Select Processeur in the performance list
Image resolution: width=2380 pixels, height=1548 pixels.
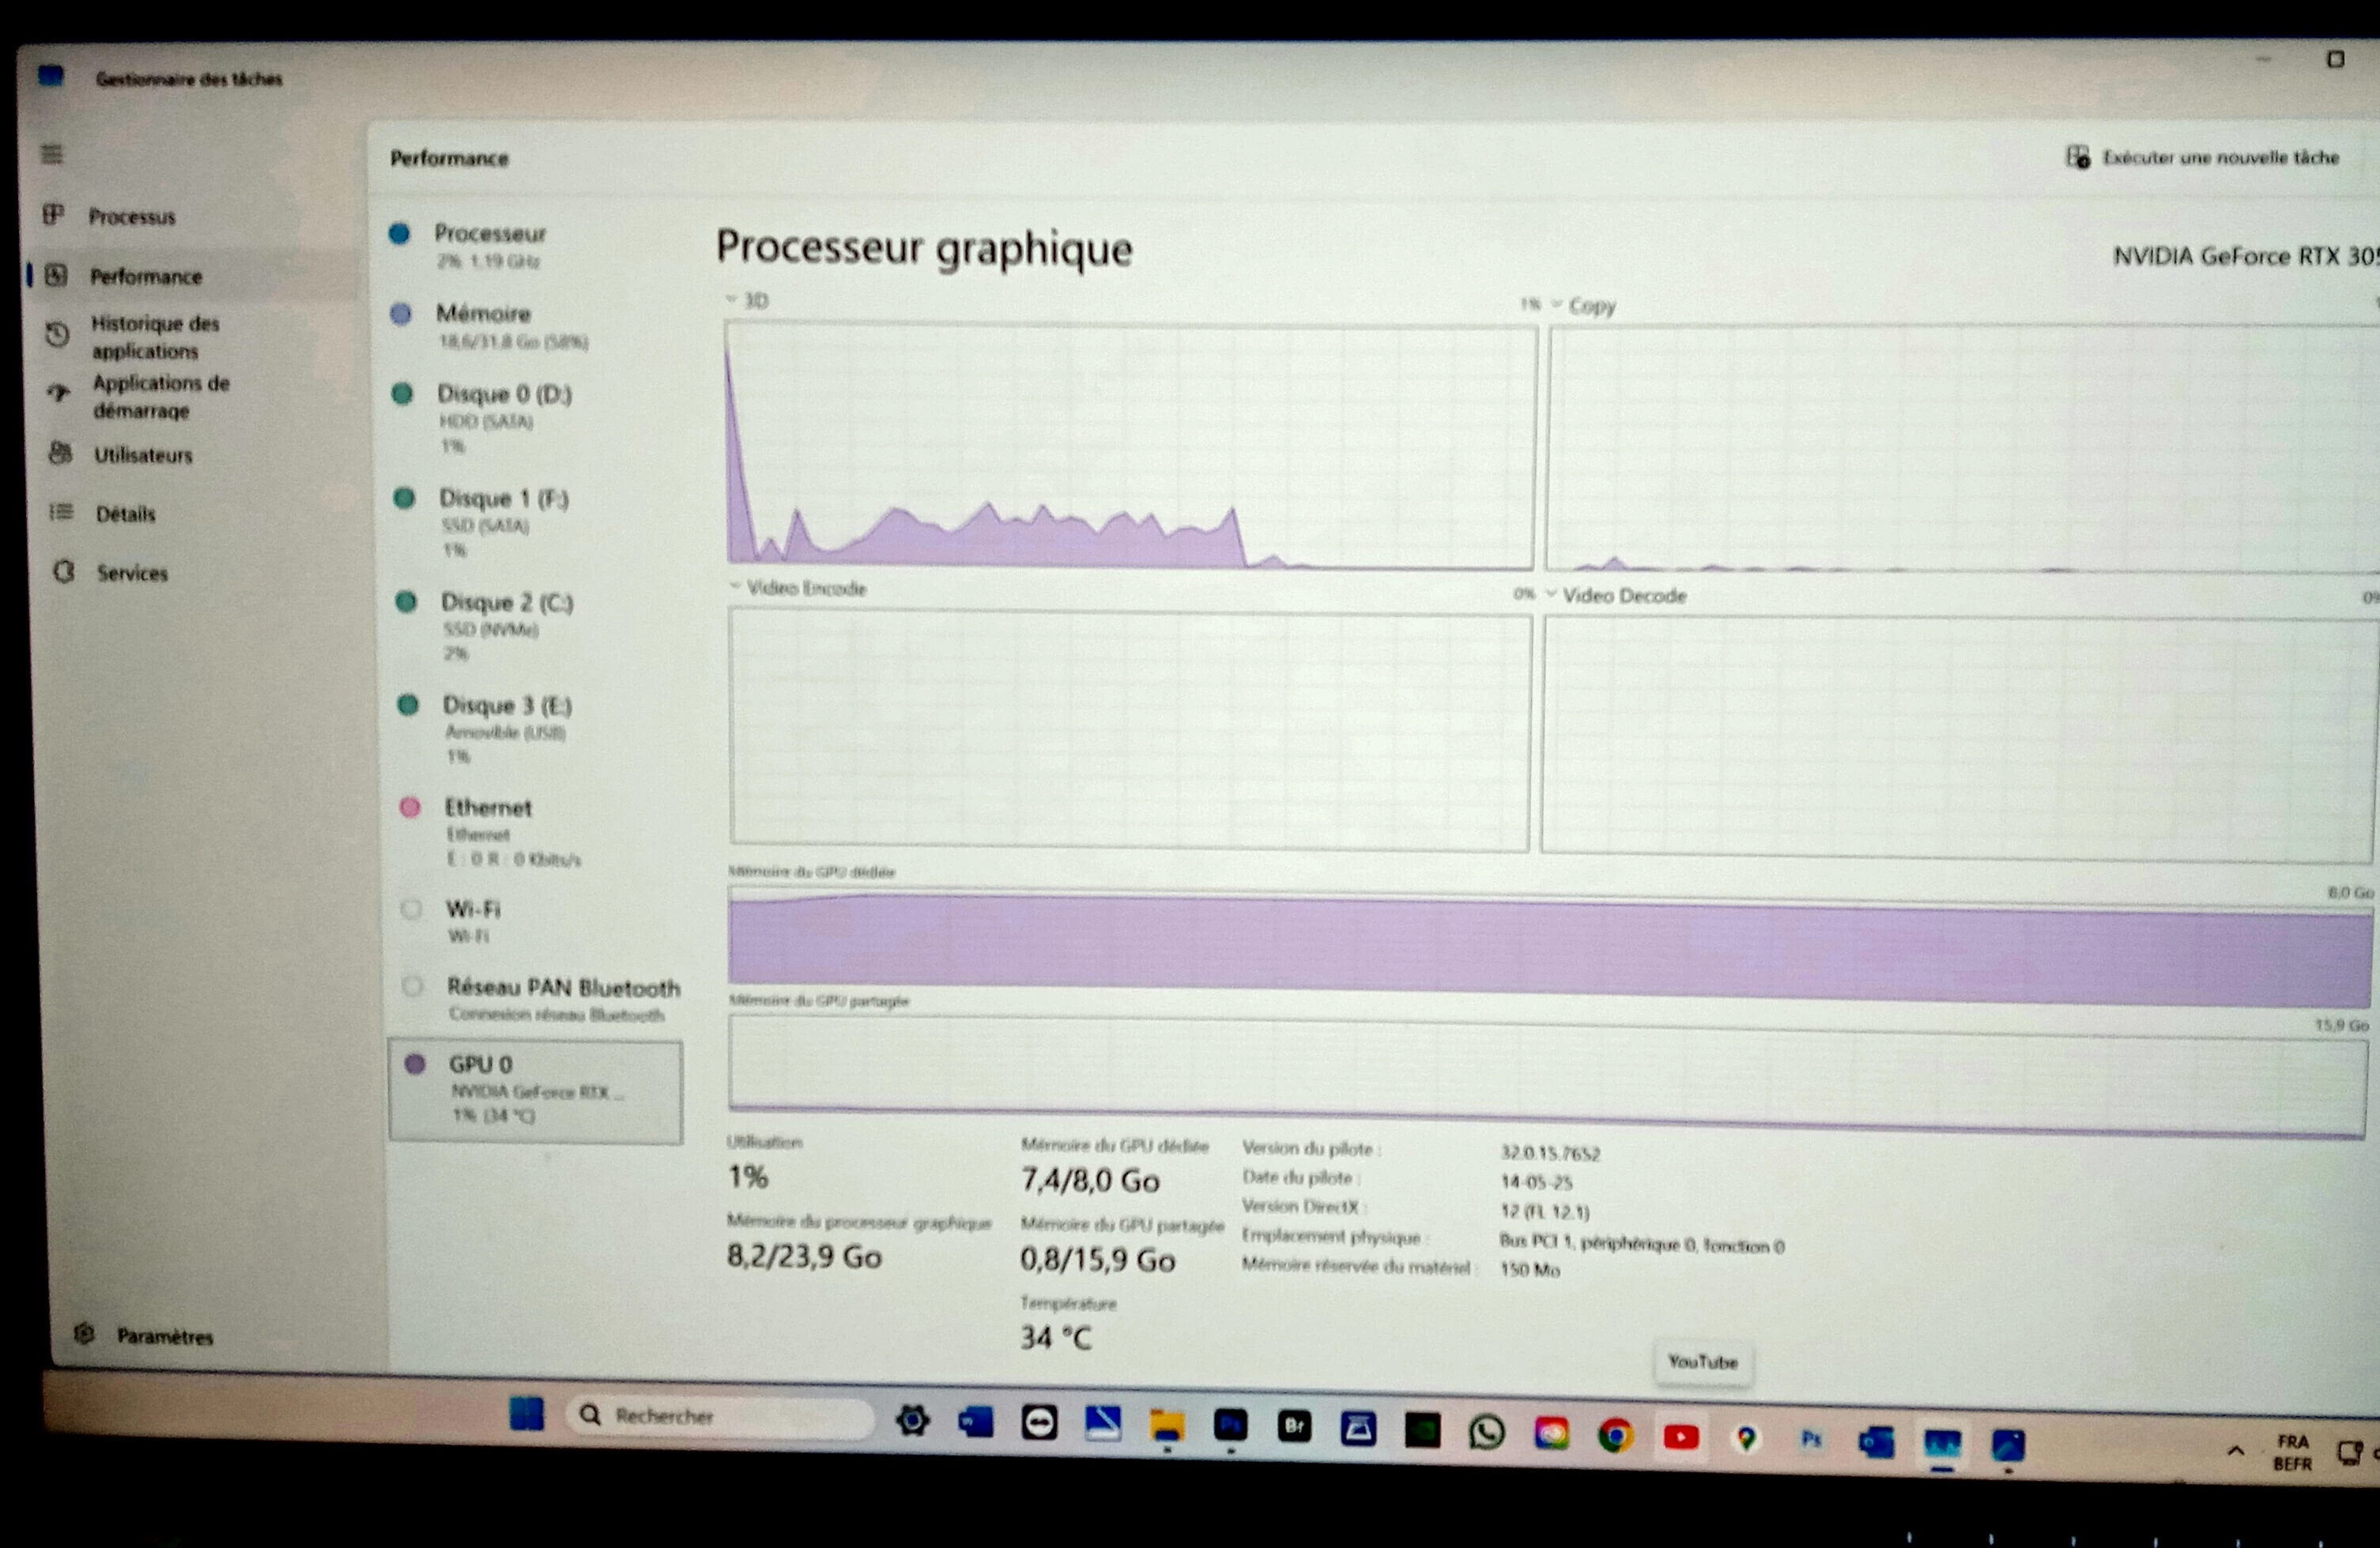pos(490,234)
